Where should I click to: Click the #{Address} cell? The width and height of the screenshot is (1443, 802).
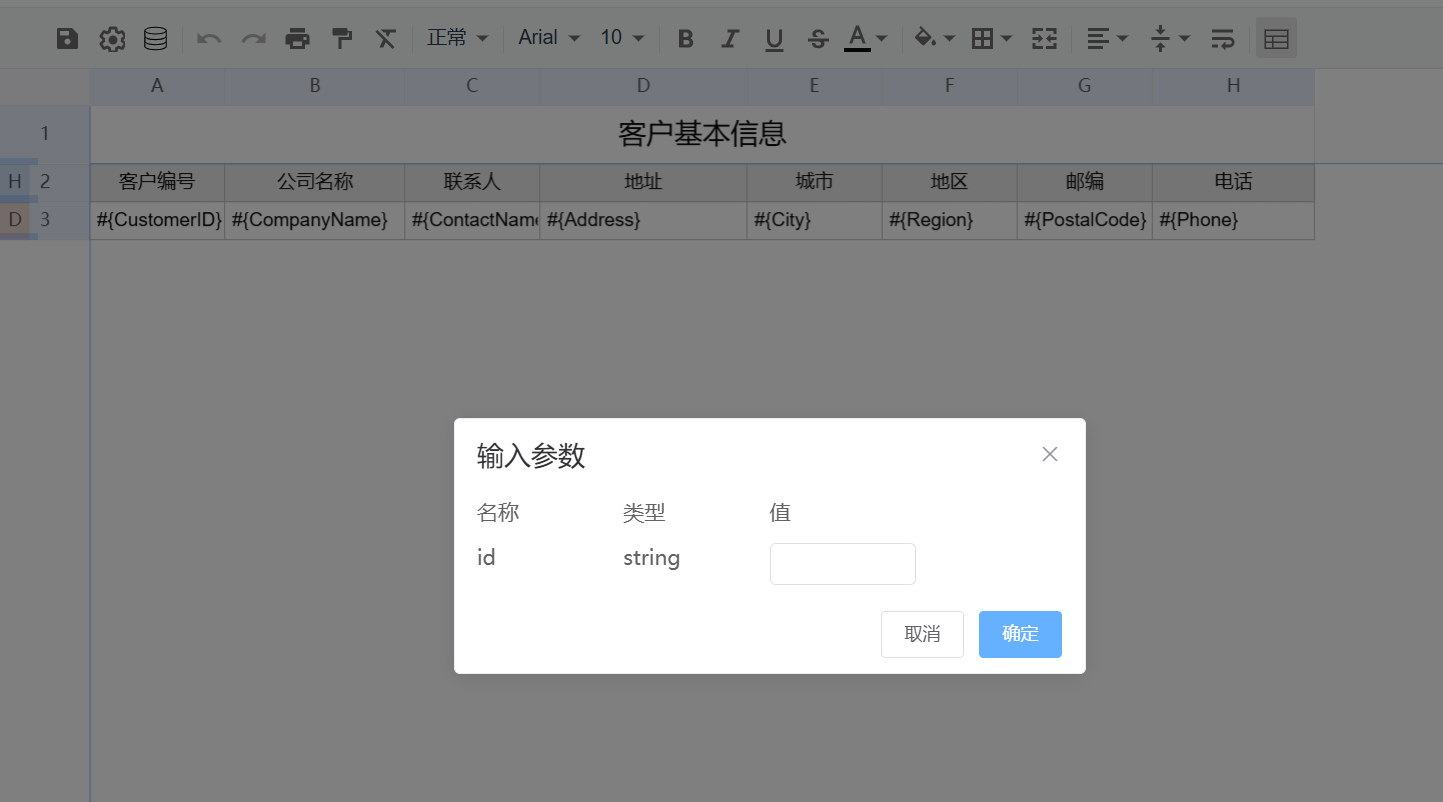pos(643,220)
